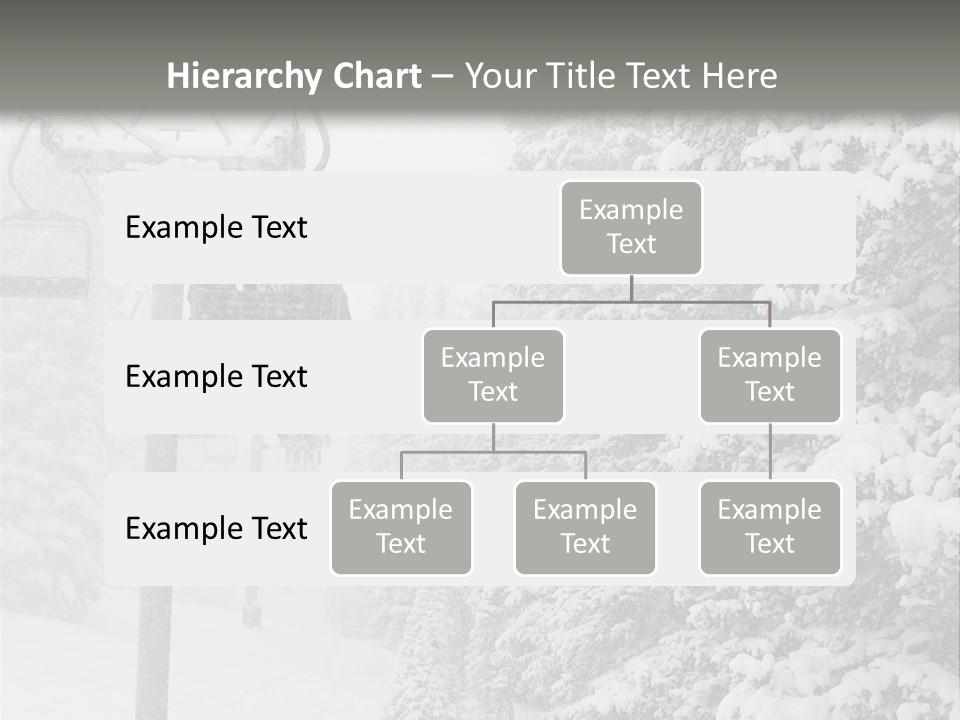Select the middle box in the bottom row
The width and height of the screenshot is (960, 720).
[585, 527]
